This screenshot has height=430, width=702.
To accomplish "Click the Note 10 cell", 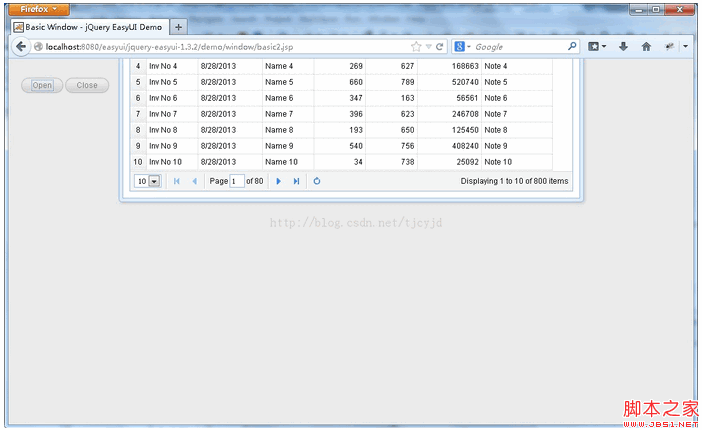I will pyautogui.click(x=517, y=162).
